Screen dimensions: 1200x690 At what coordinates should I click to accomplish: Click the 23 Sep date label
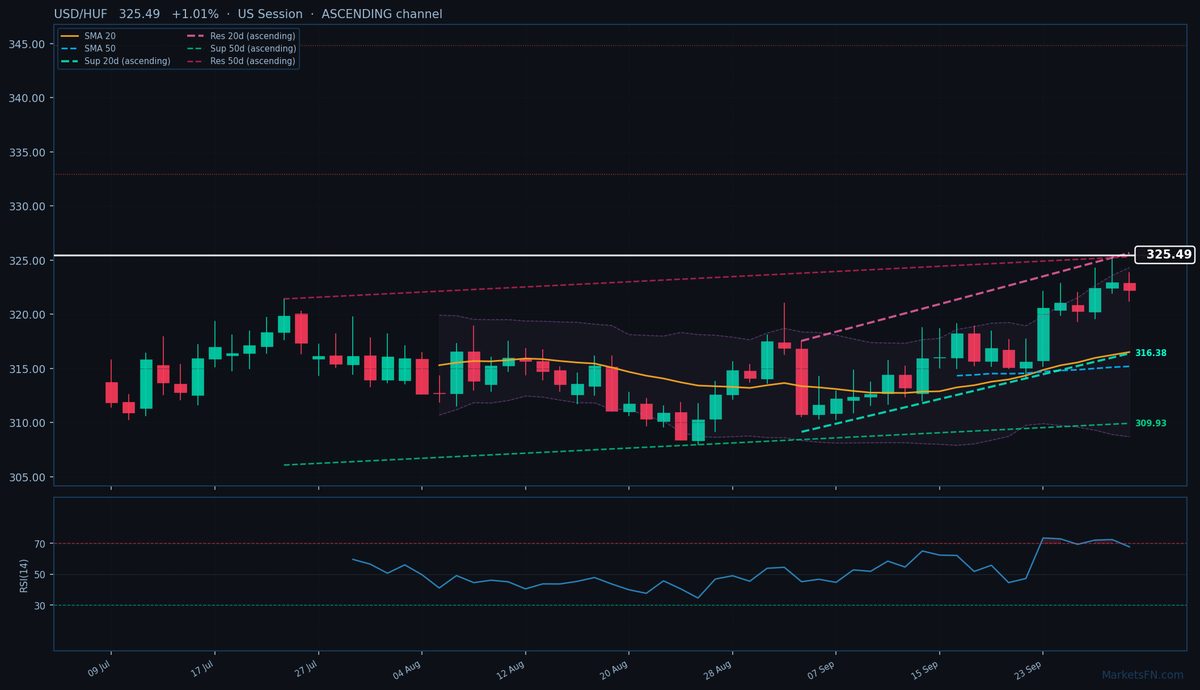click(x=1028, y=669)
